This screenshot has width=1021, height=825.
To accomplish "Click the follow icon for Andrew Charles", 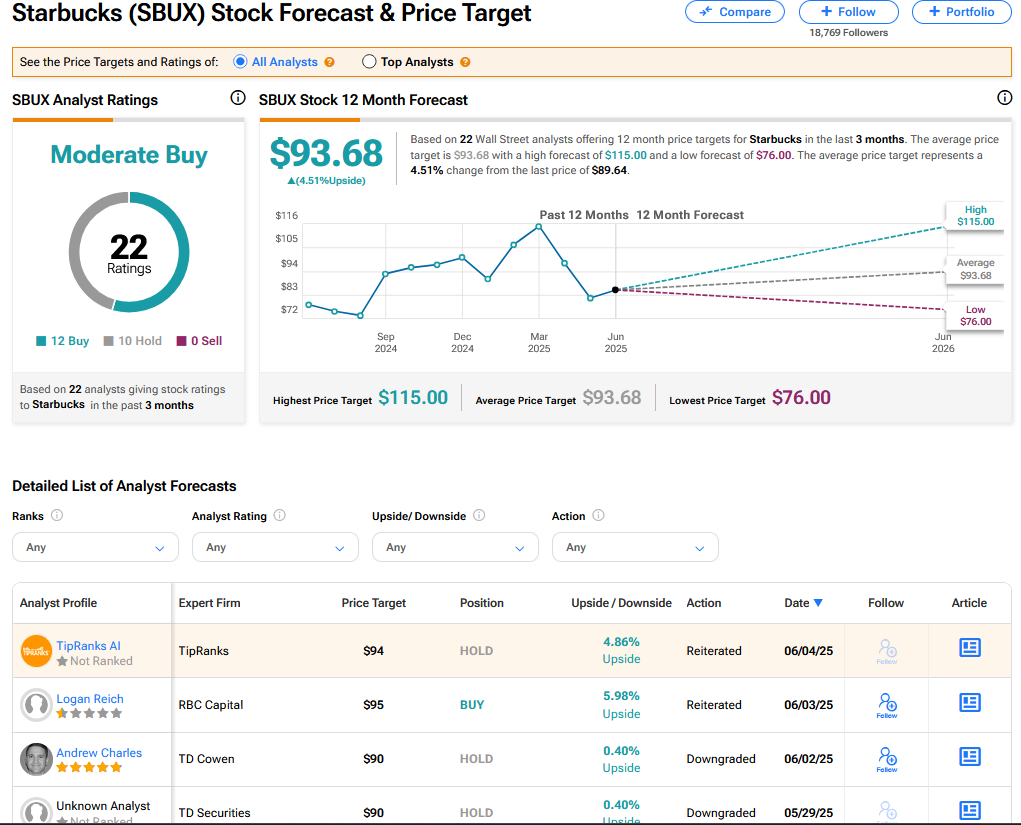I will pos(887,759).
